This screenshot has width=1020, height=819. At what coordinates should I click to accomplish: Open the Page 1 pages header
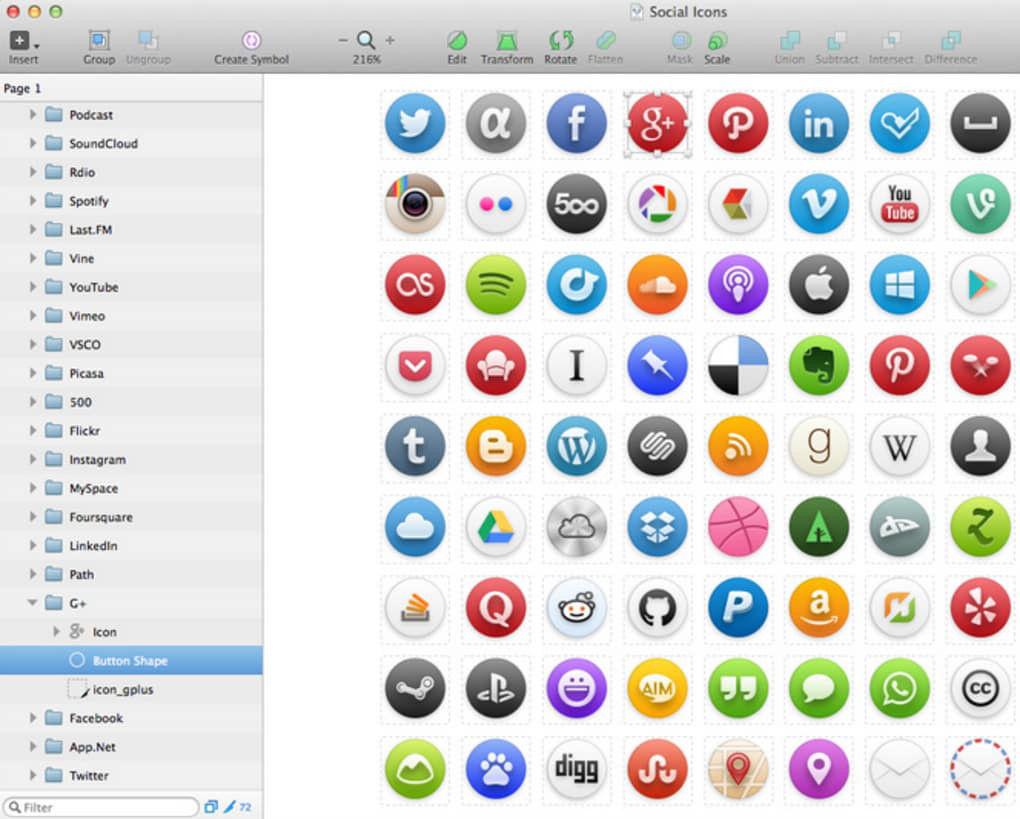pos(131,88)
